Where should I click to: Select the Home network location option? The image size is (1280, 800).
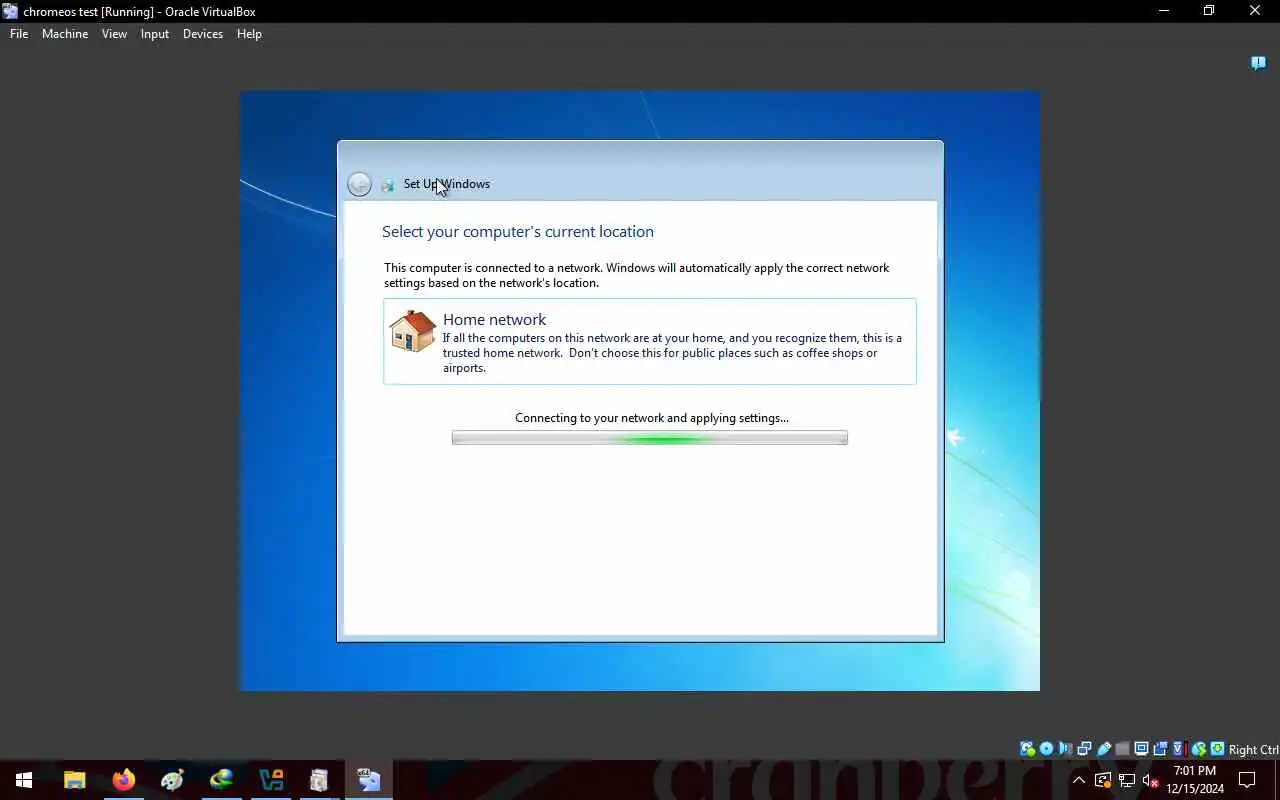pyautogui.click(x=650, y=341)
